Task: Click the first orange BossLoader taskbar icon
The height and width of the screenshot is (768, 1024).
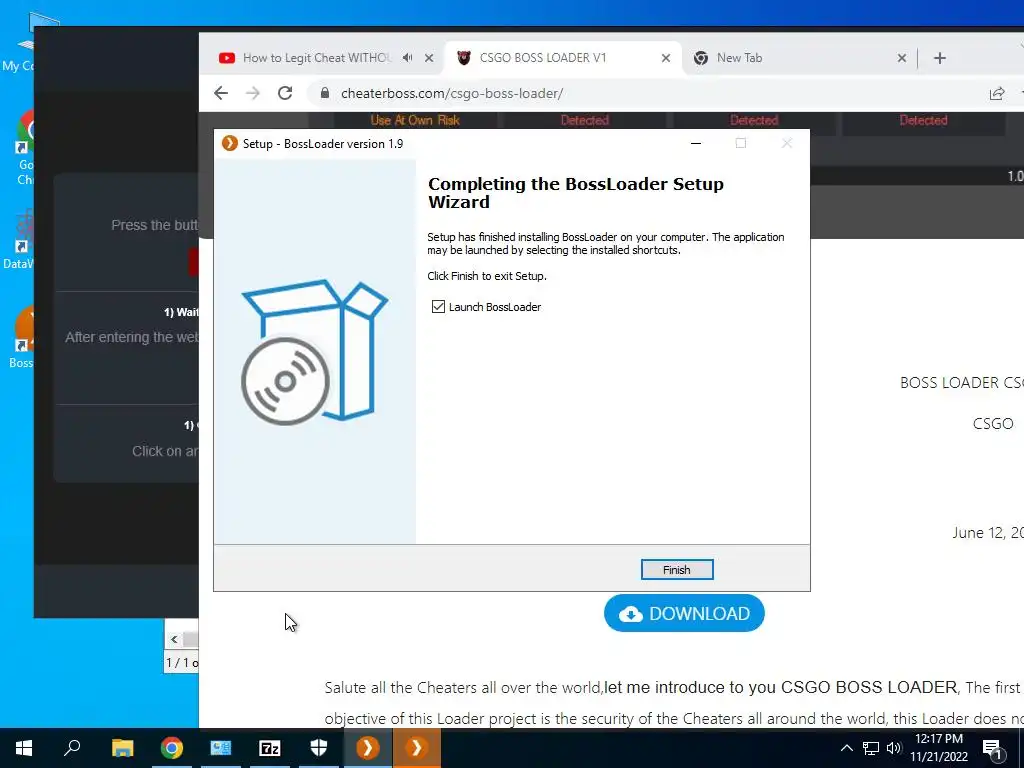Action: [x=368, y=748]
